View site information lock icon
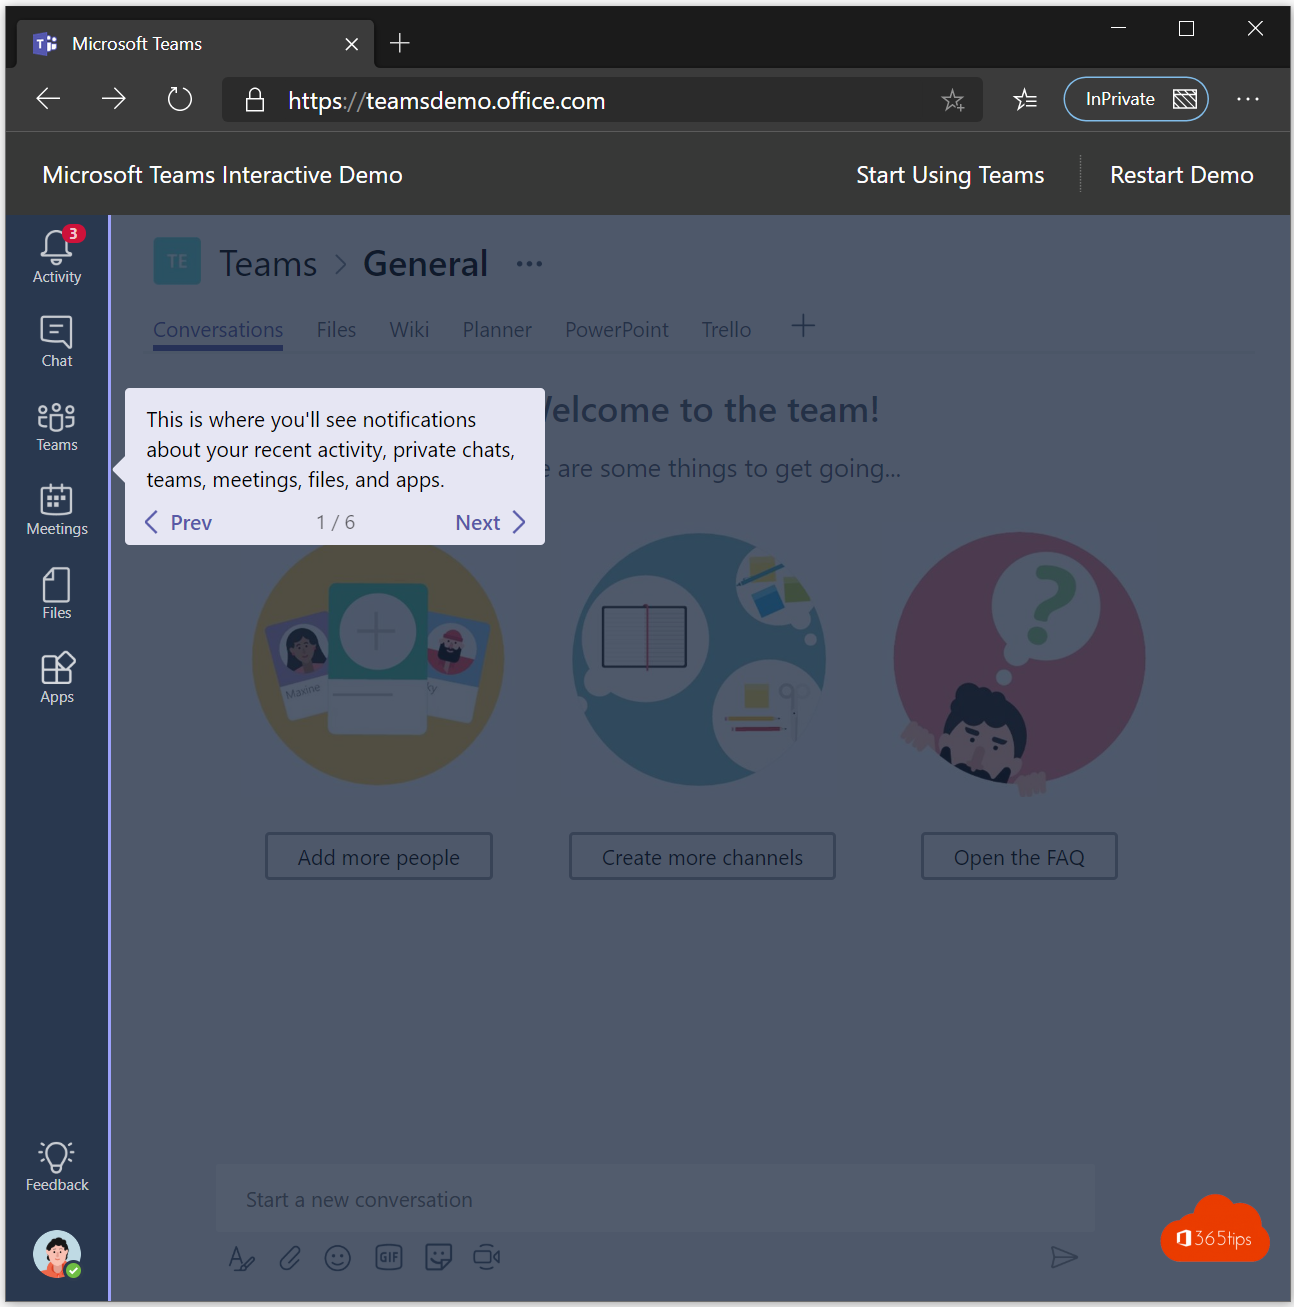This screenshot has height=1307, width=1294. click(x=255, y=99)
